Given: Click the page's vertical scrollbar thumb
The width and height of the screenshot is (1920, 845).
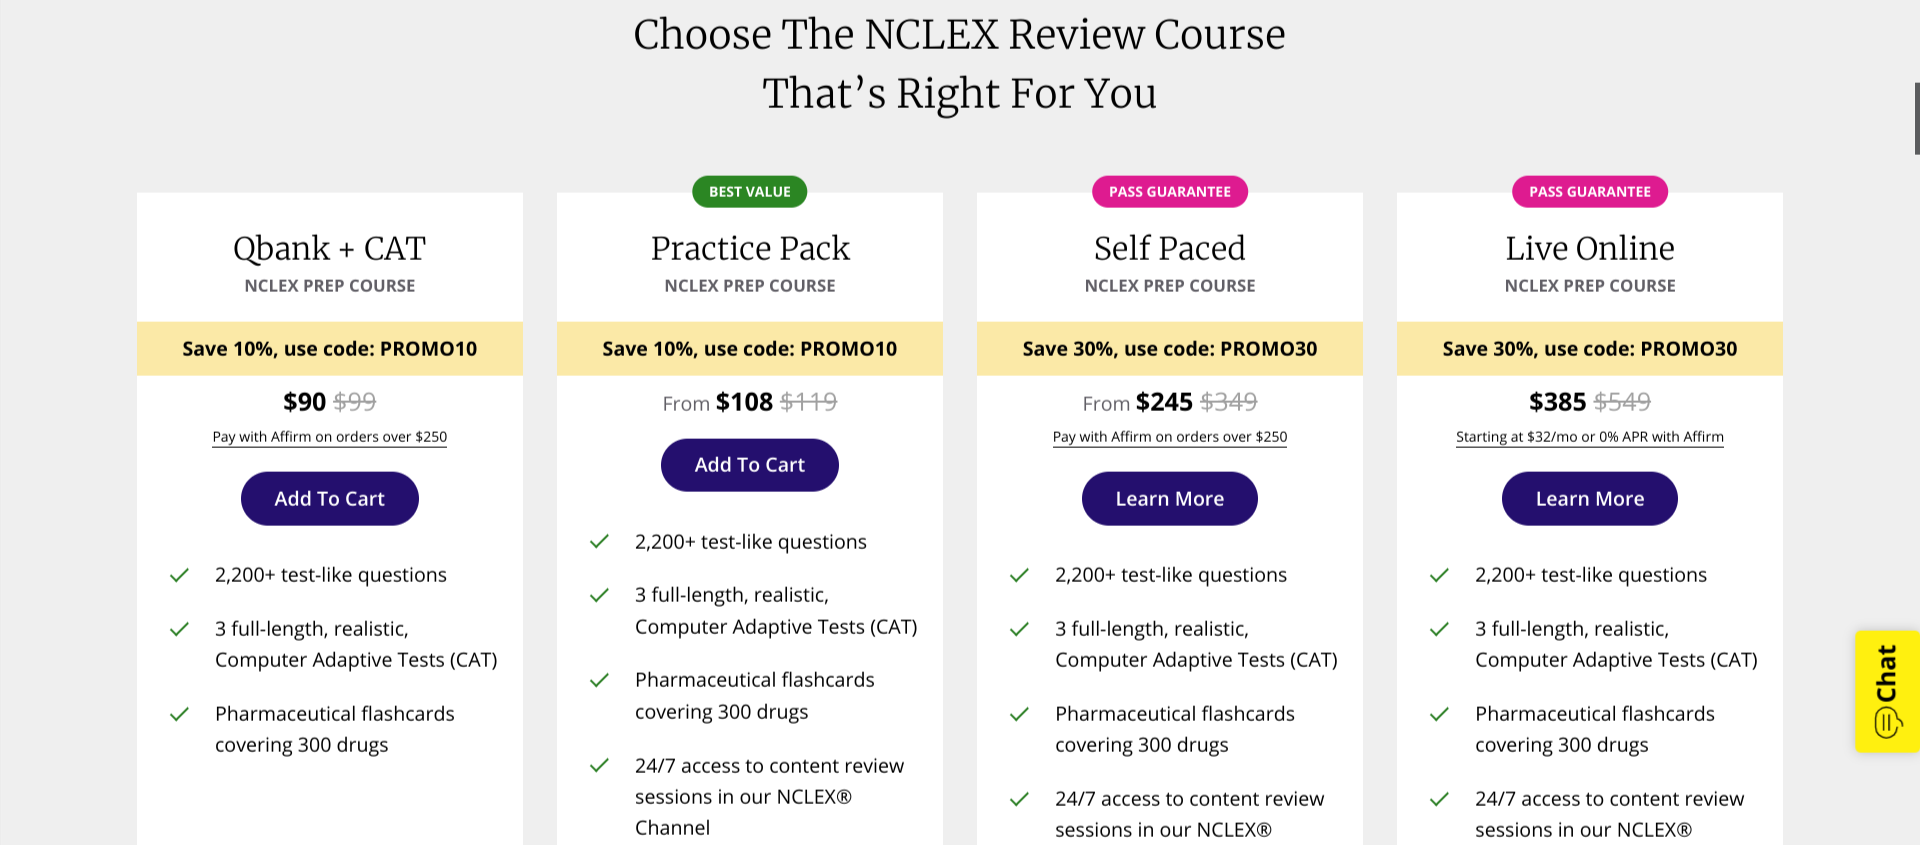Looking at the screenshot, I should [1916, 118].
